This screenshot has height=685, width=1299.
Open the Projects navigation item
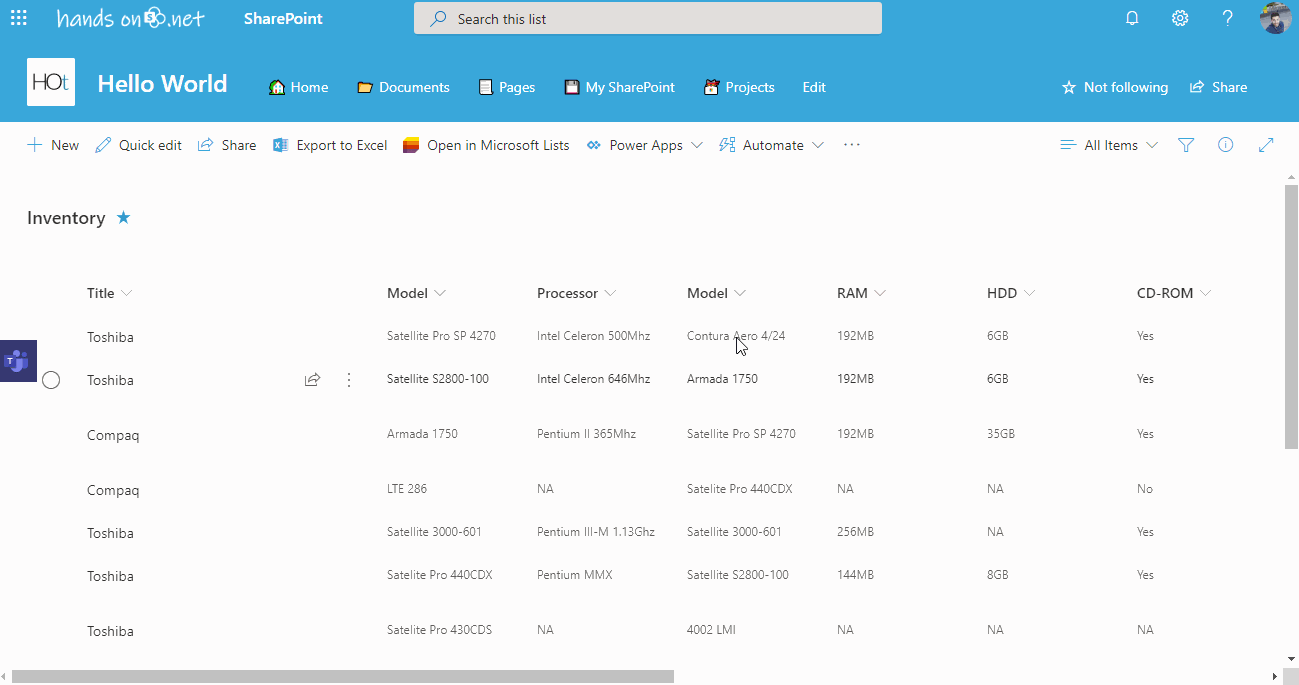[x=739, y=87]
